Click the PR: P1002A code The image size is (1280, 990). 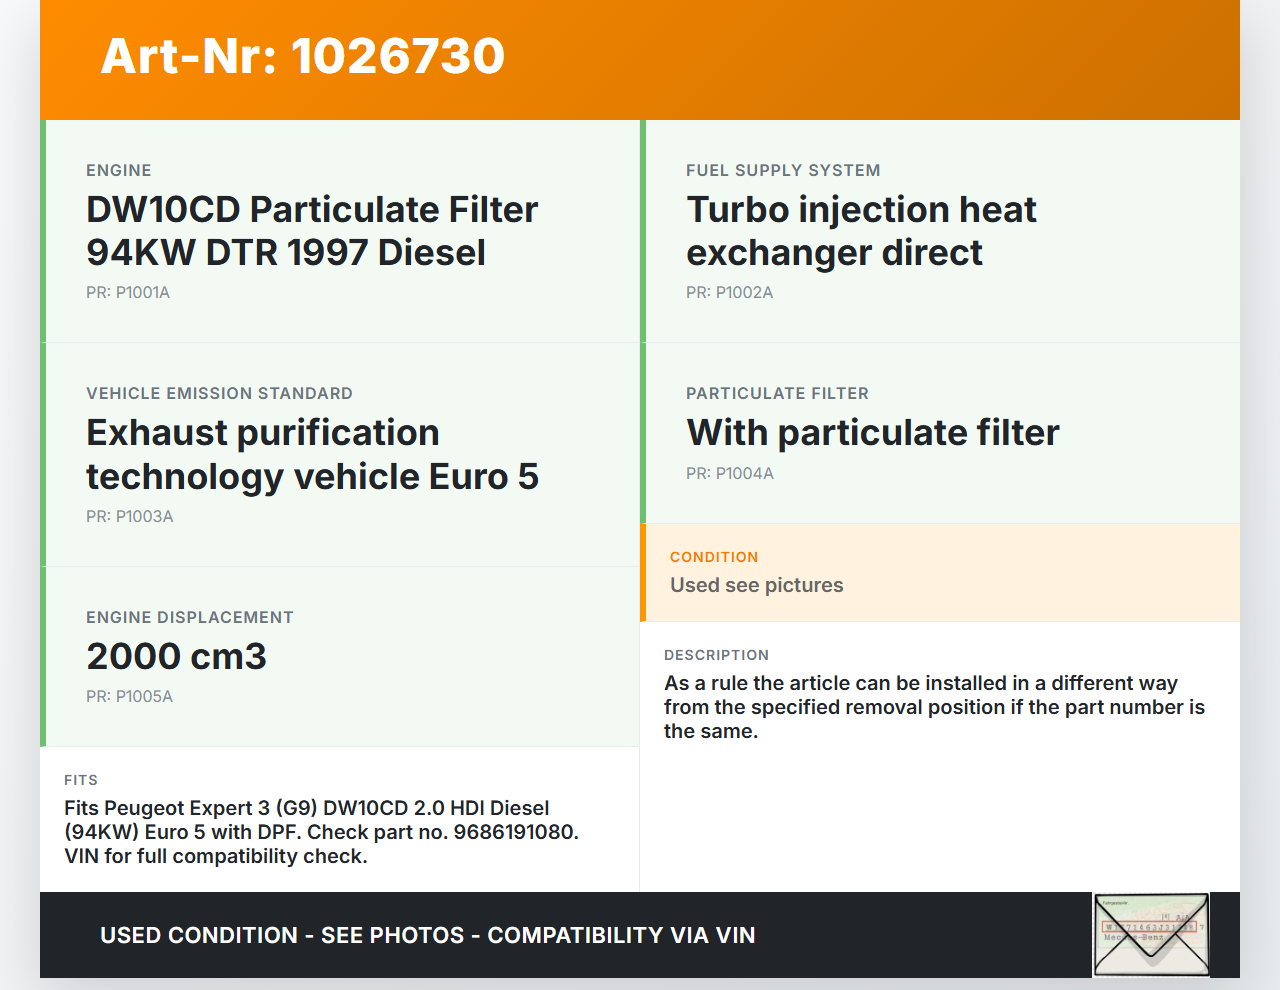729,293
